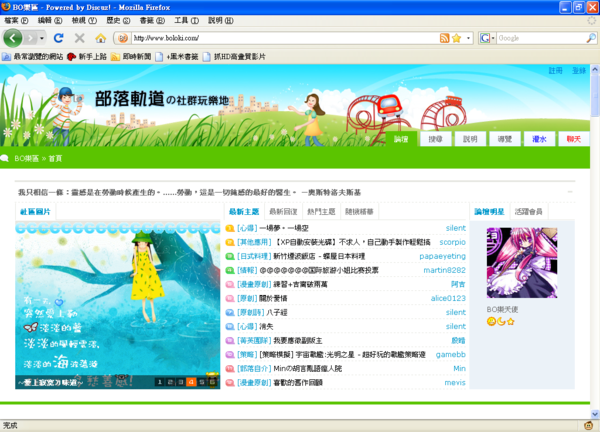This screenshot has height=432, width=600.
Task: Open the 導覽 navigation tab
Action: point(504,139)
